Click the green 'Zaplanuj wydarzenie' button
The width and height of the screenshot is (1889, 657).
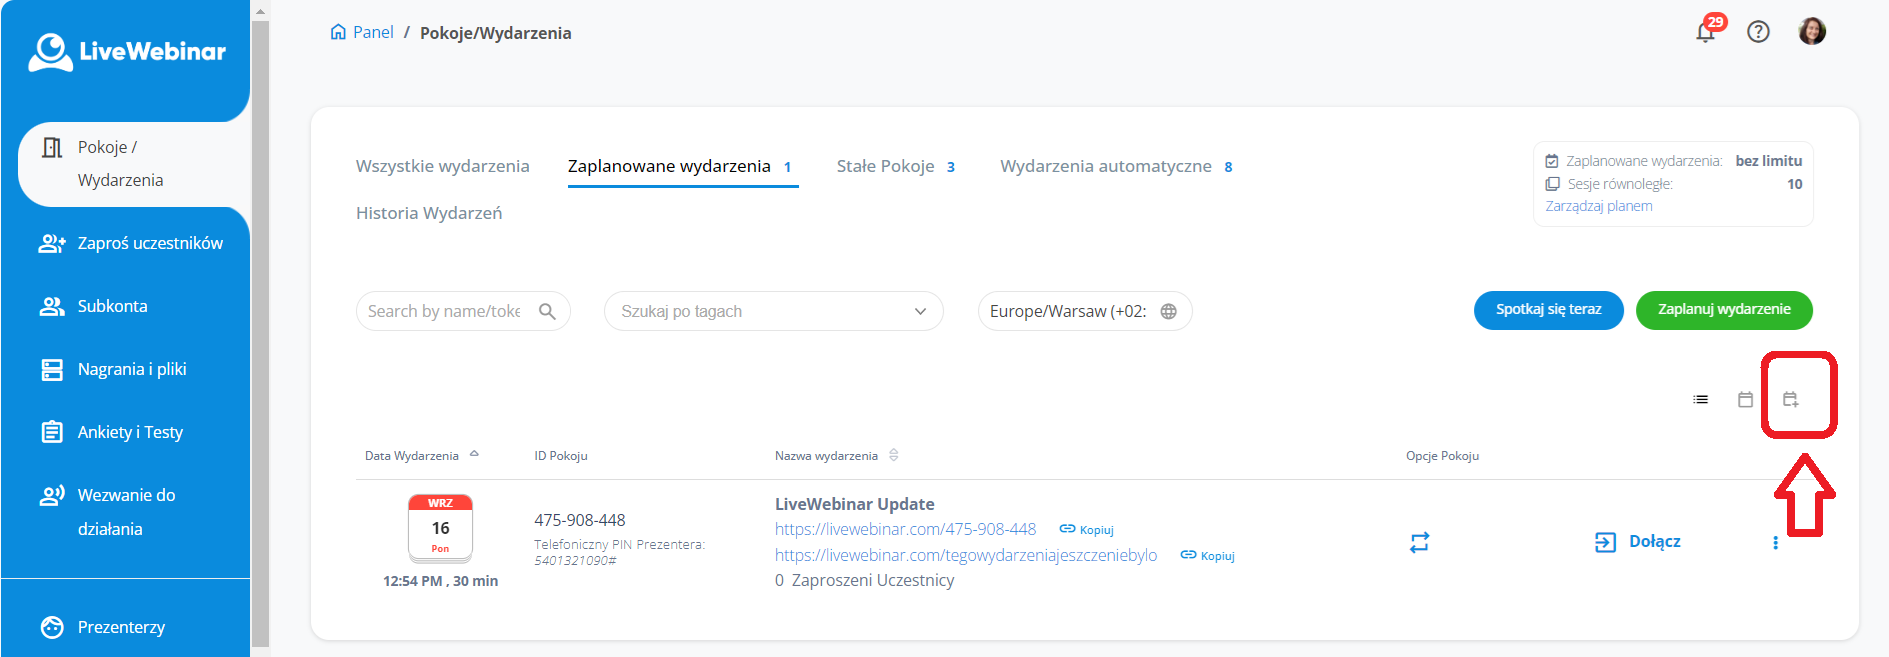pos(1723,310)
